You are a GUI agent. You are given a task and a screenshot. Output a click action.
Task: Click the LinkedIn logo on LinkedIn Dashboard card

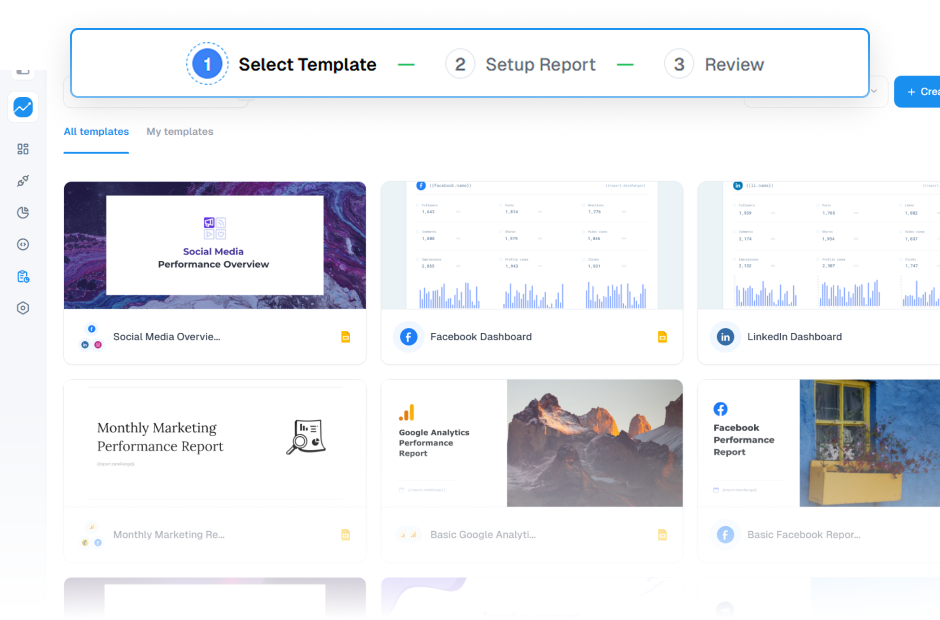coord(725,337)
